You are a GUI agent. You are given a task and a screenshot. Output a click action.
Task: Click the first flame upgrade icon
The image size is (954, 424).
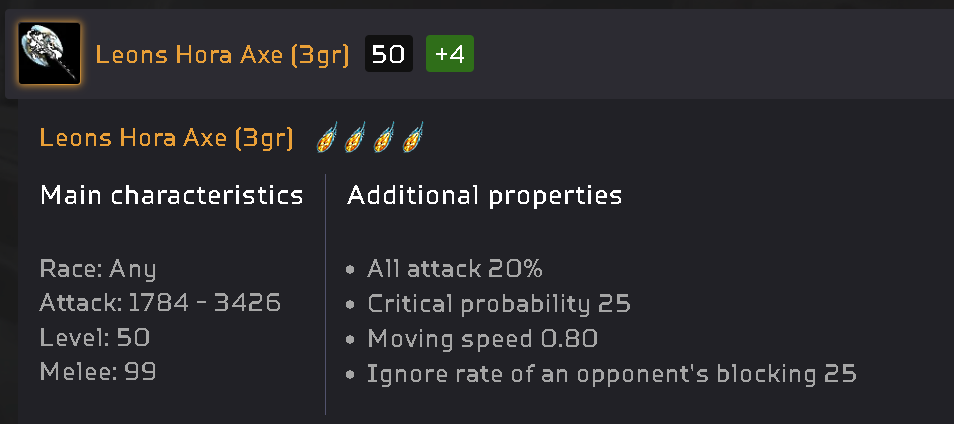326,139
